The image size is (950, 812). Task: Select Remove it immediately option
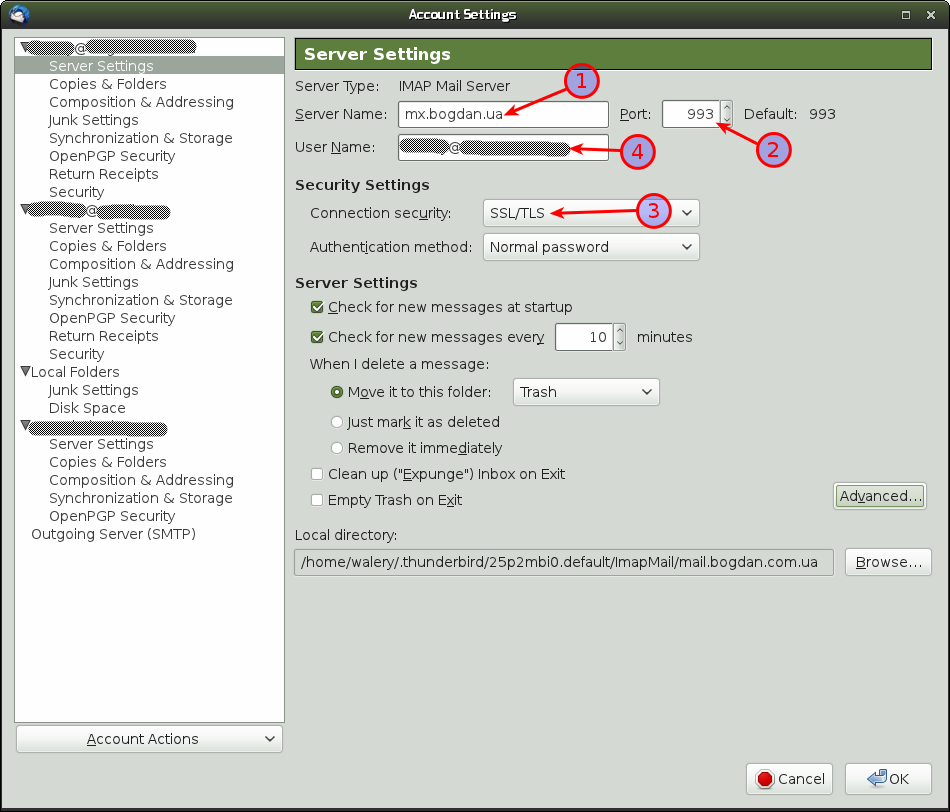[x=337, y=448]
